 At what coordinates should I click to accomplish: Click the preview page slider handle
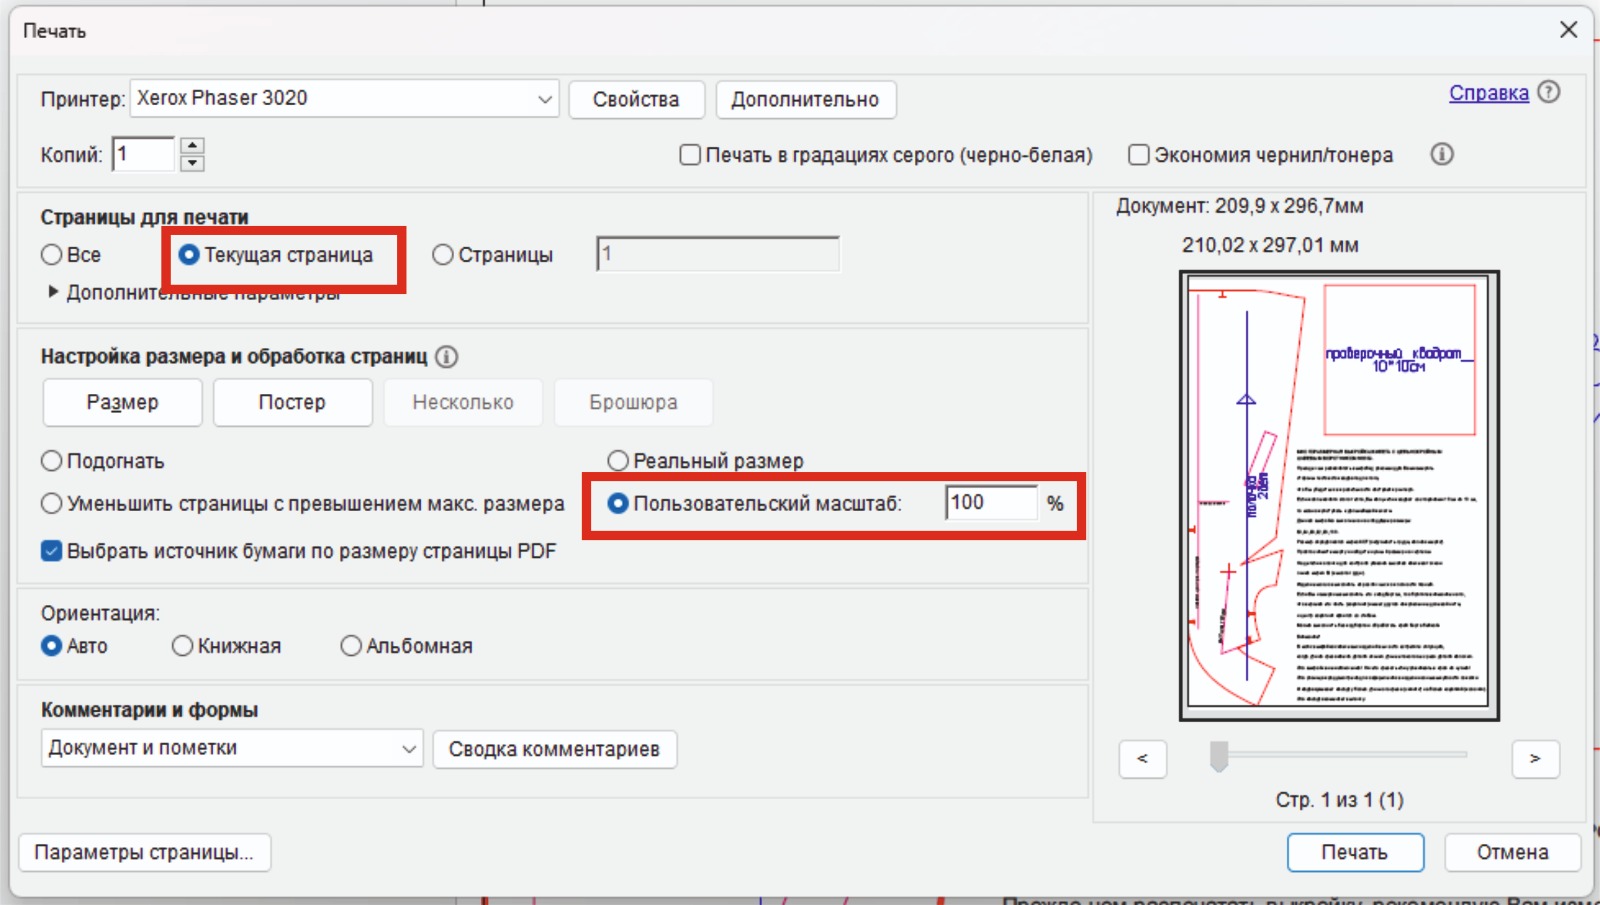click(x=1218, y=756)
